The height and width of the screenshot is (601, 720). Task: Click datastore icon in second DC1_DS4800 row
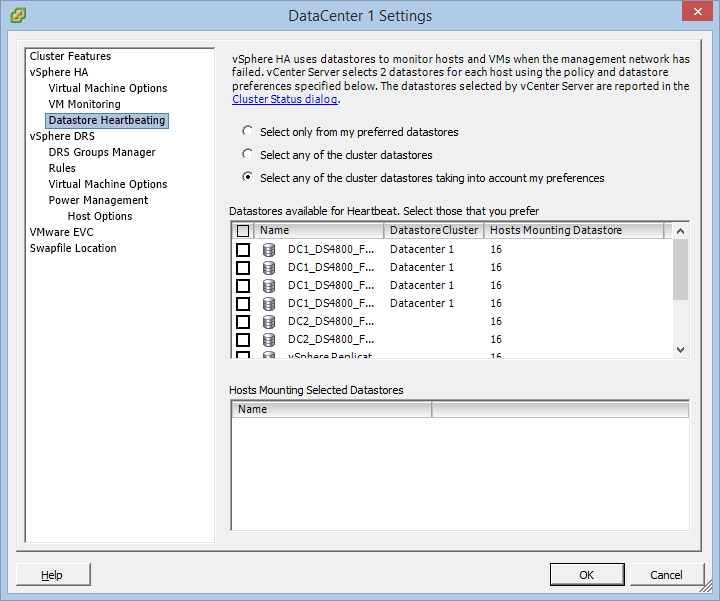pyautogui.click(x=269, y=268)
